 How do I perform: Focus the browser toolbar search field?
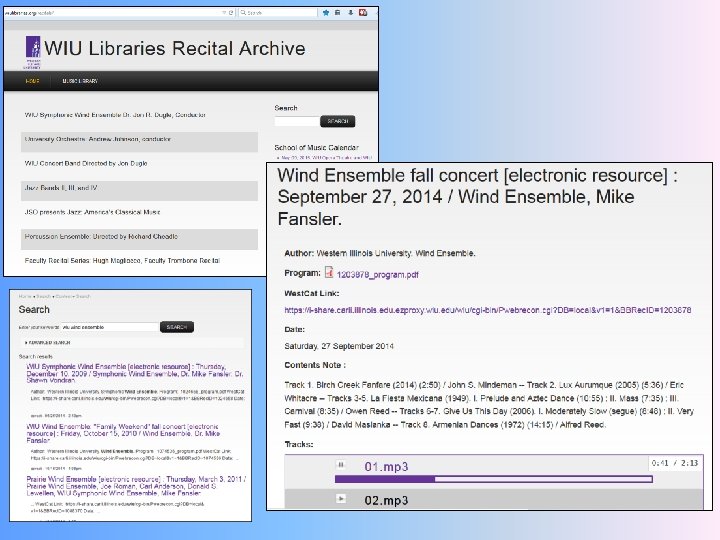278,12
